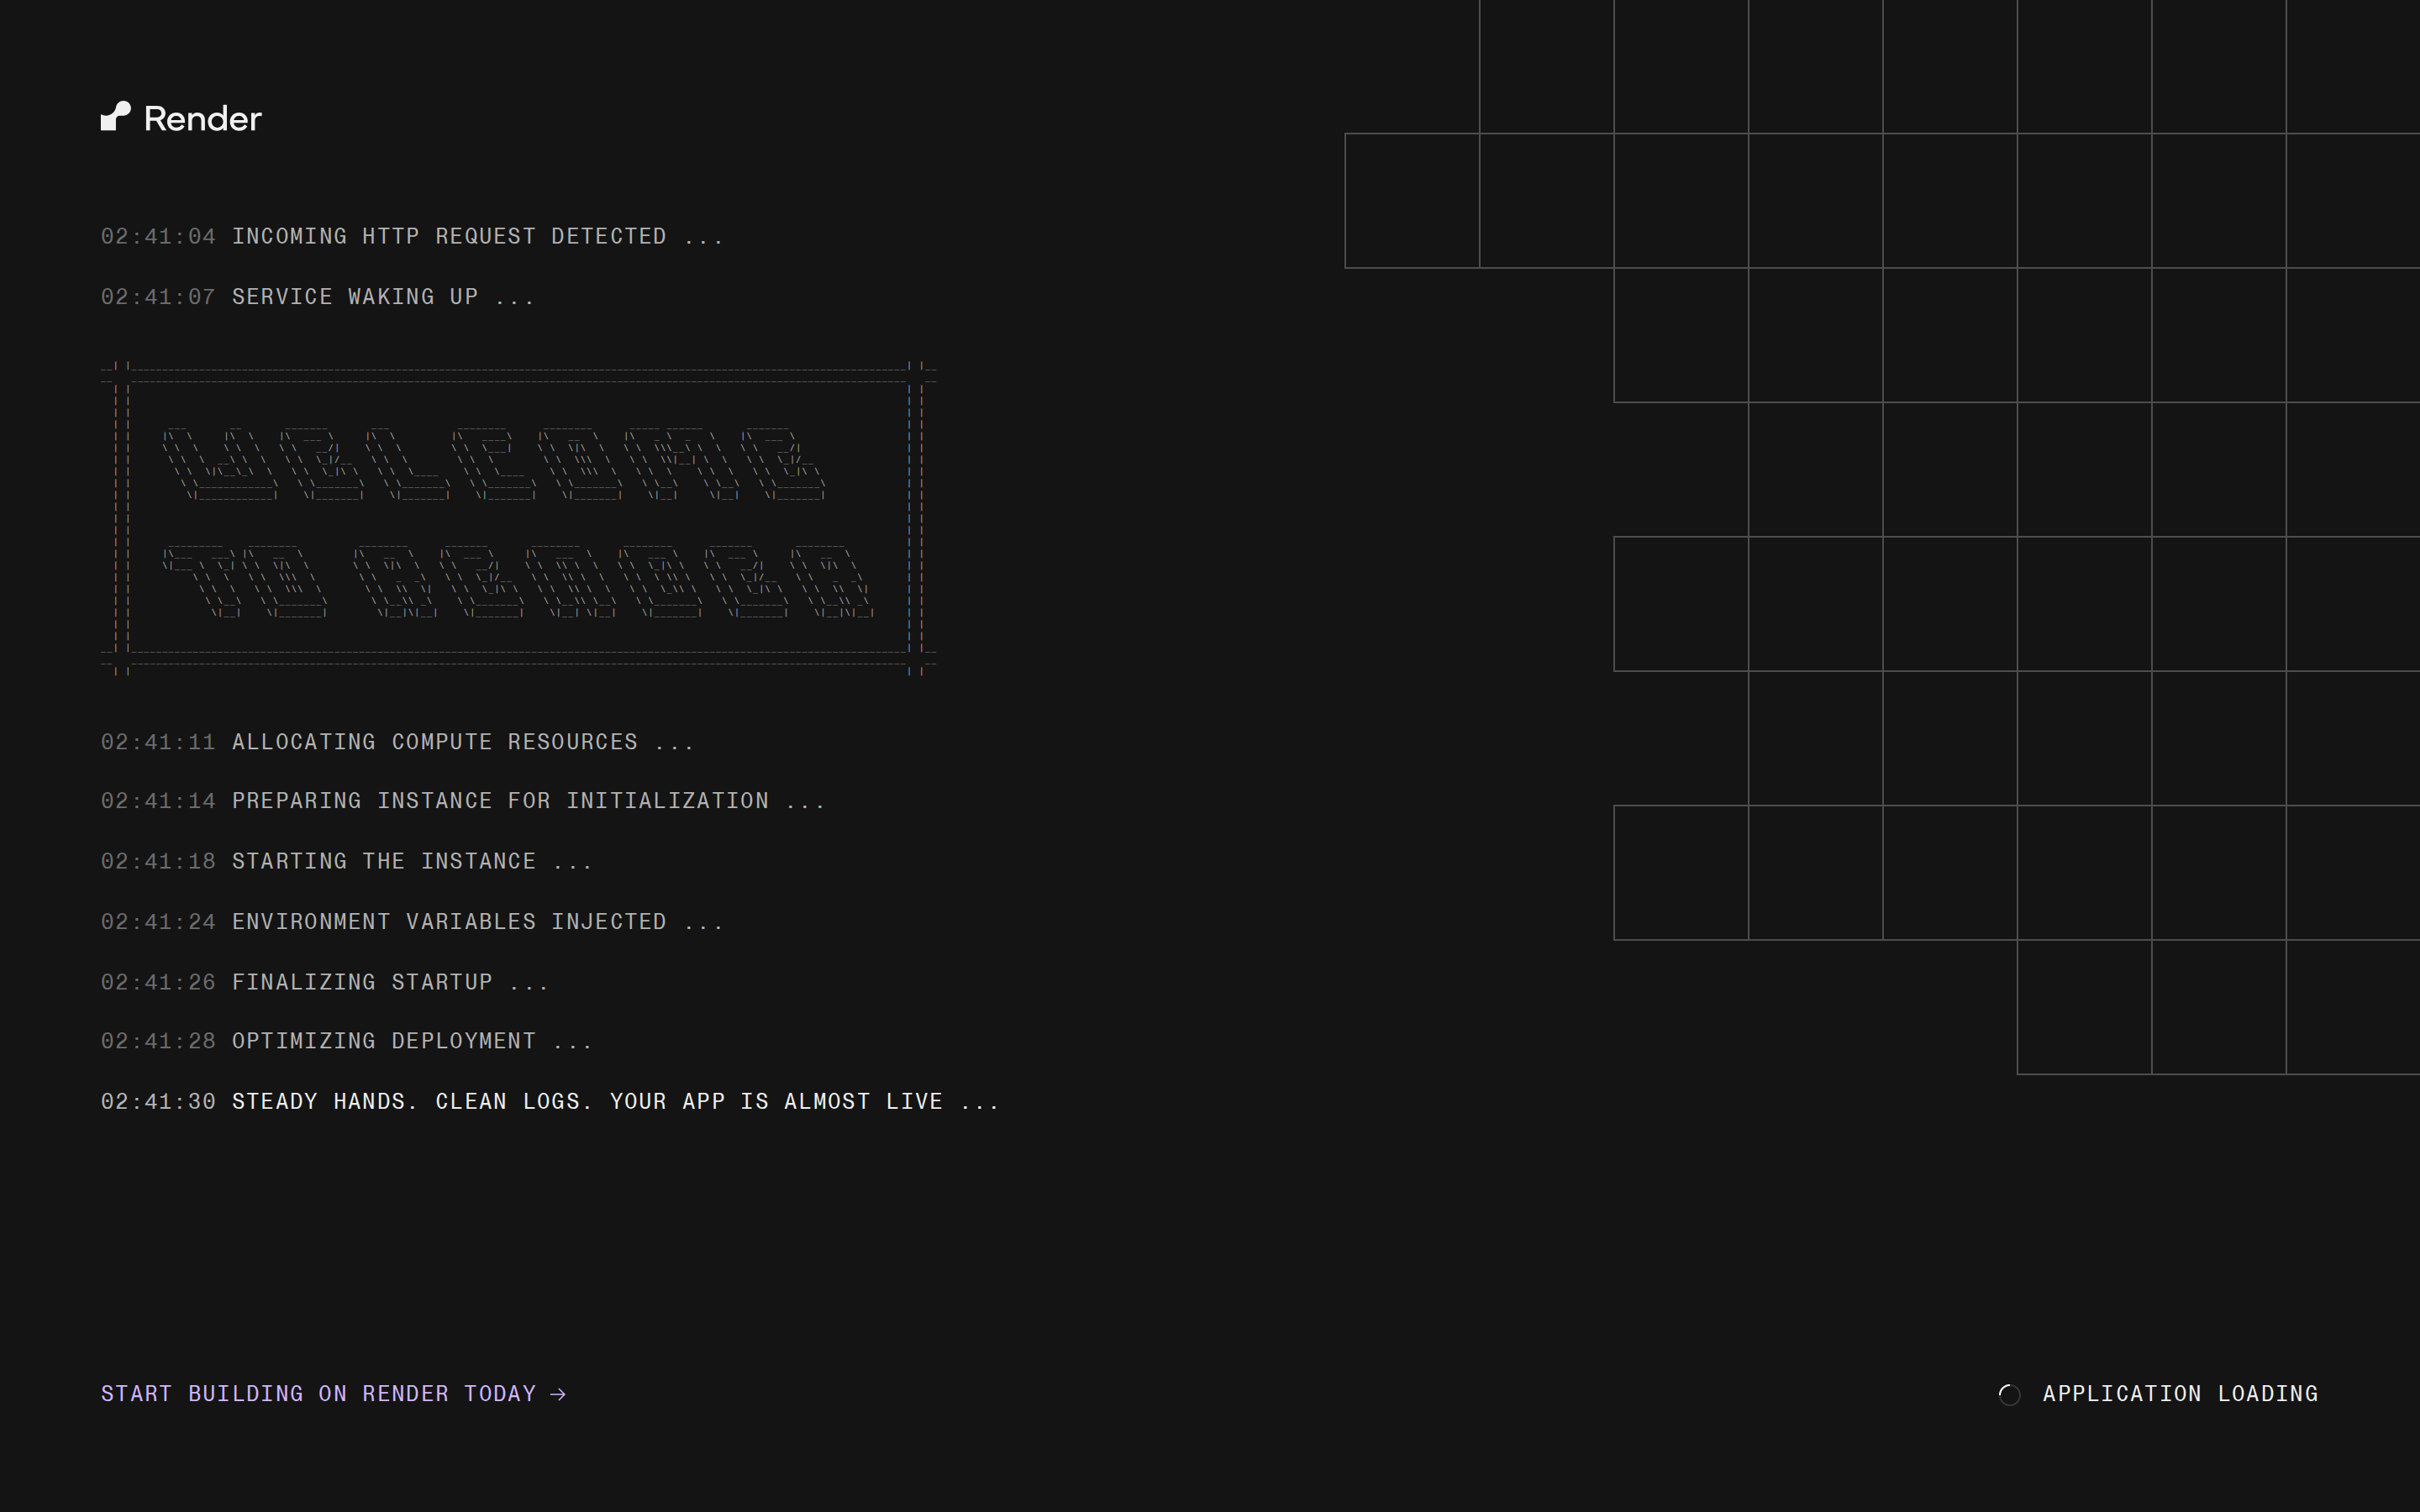The width and height of the screenshot is (2420, 1512).
Task: Click the PREPARING INSTANCE FOR INITIALIZATION entry
Action: coord(462,800)
